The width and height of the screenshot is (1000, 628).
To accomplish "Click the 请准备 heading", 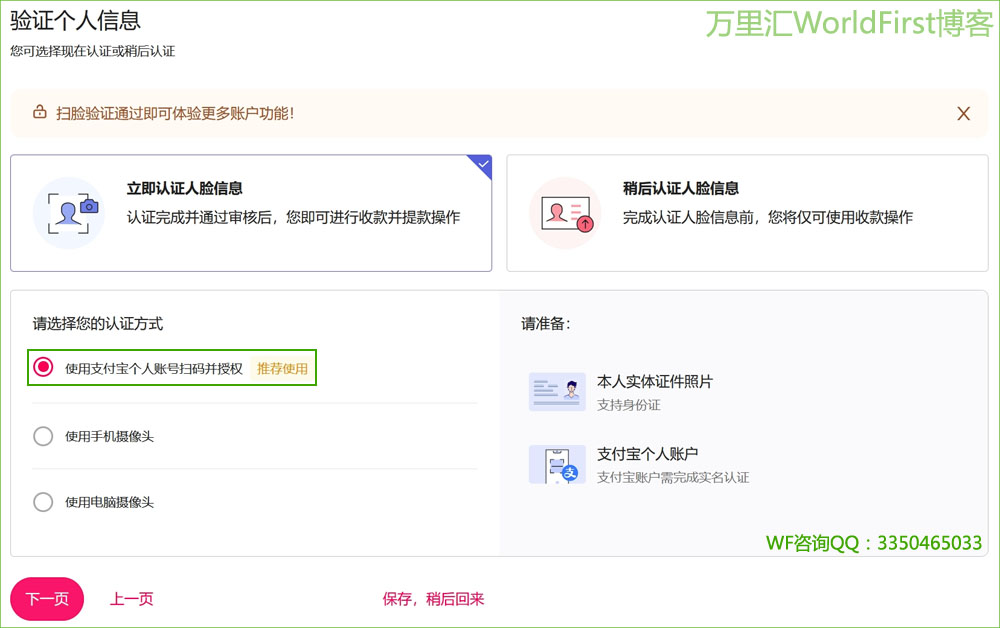I will (546, 324).
